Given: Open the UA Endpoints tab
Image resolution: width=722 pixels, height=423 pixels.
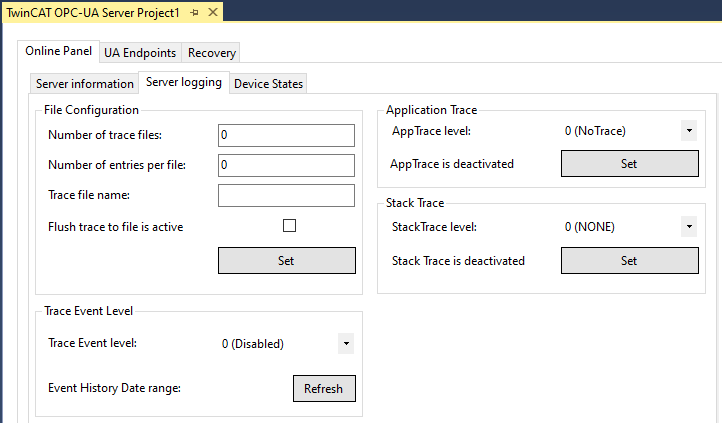Looking at the screenshot, I should click(140, 53).
